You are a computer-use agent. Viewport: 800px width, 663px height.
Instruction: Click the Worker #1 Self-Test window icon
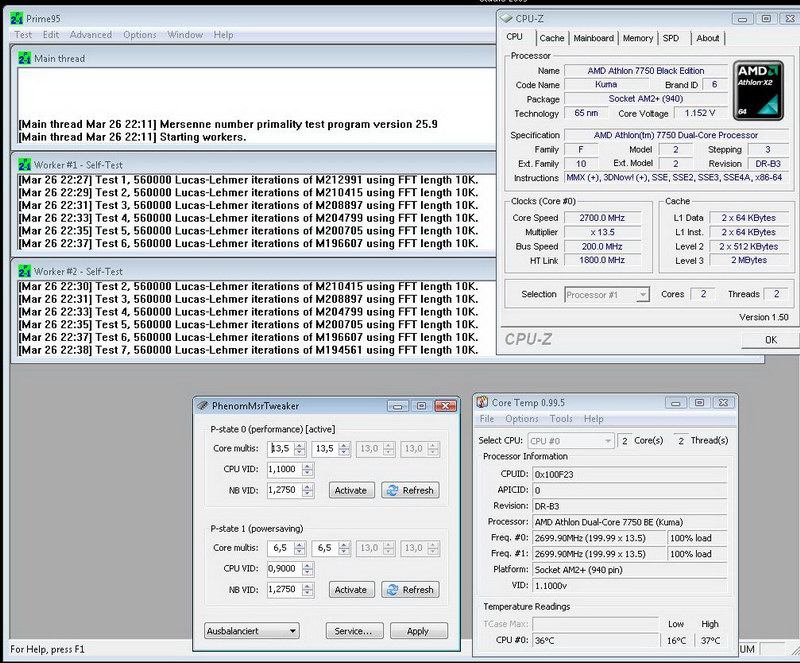24,165
